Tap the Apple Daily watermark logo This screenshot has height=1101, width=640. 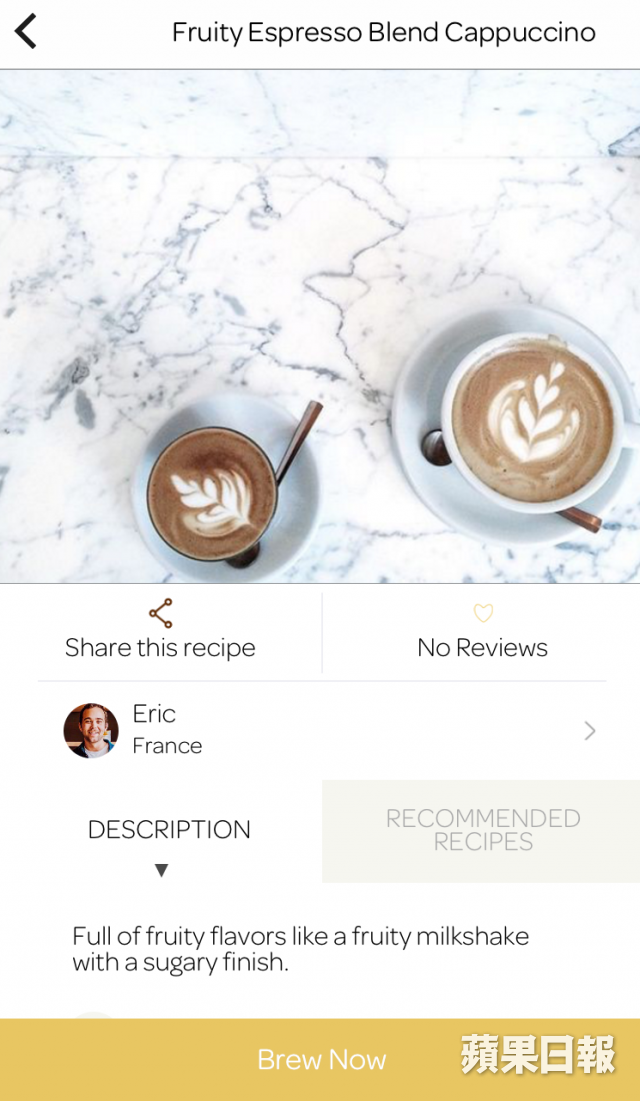(x=538, y=1055)
